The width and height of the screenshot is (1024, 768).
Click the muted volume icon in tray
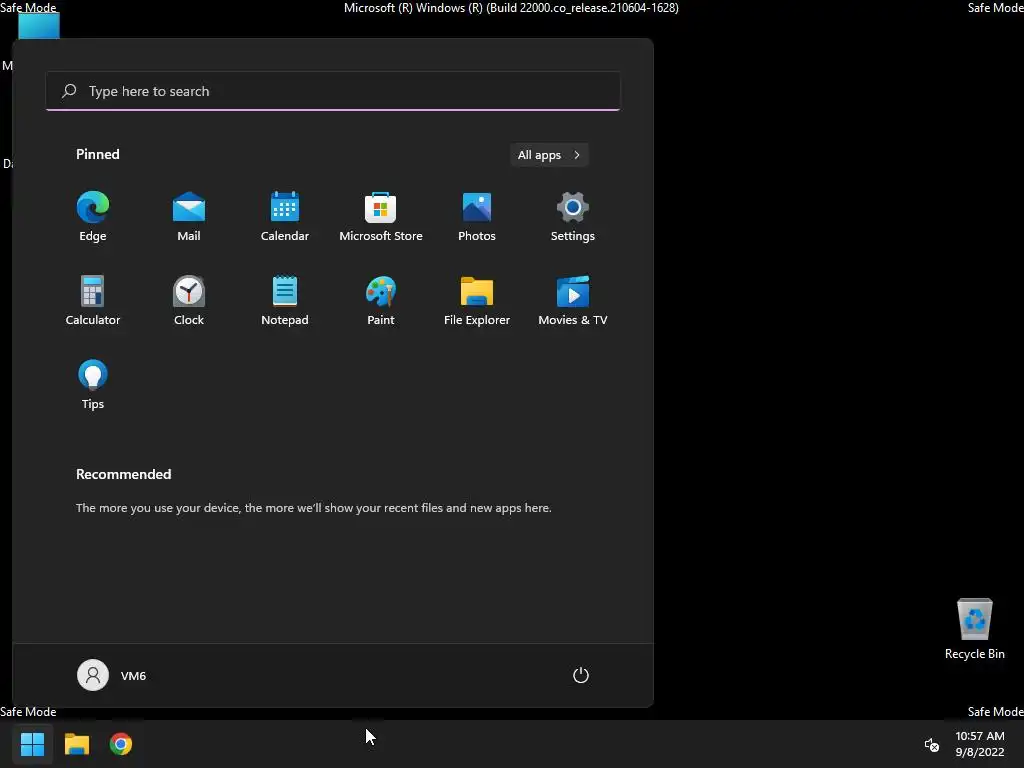coord(932,744)
